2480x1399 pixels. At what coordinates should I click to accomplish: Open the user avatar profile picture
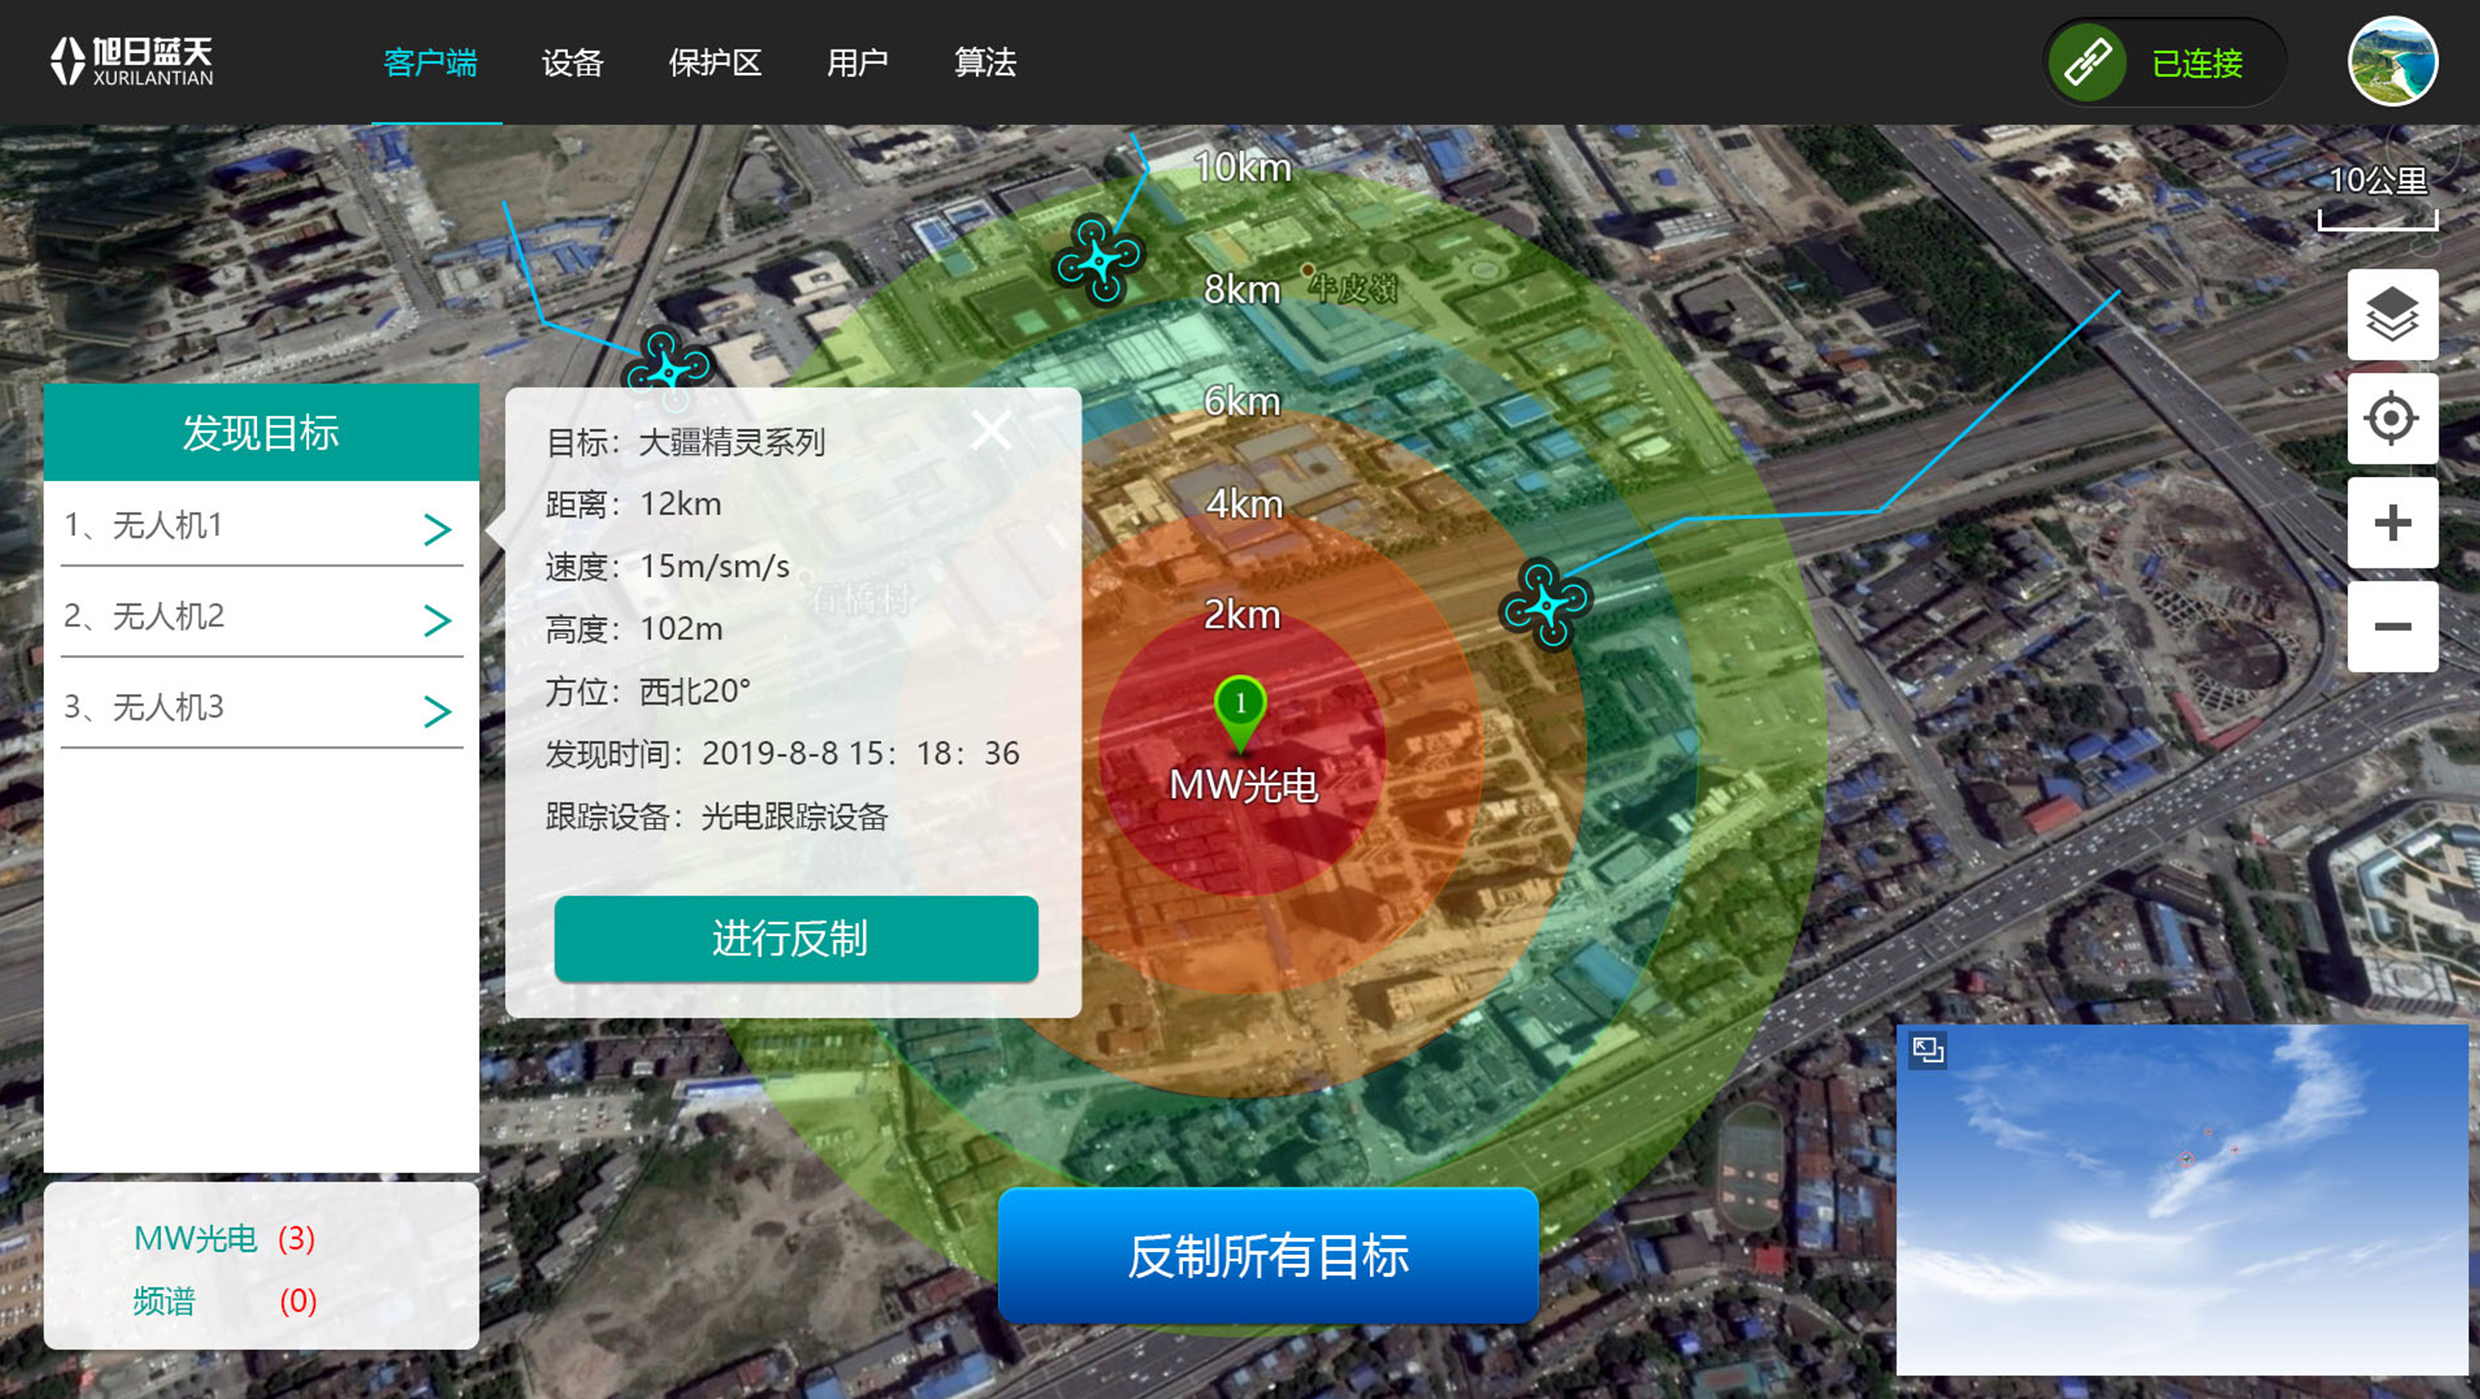tap(2392, 62)
